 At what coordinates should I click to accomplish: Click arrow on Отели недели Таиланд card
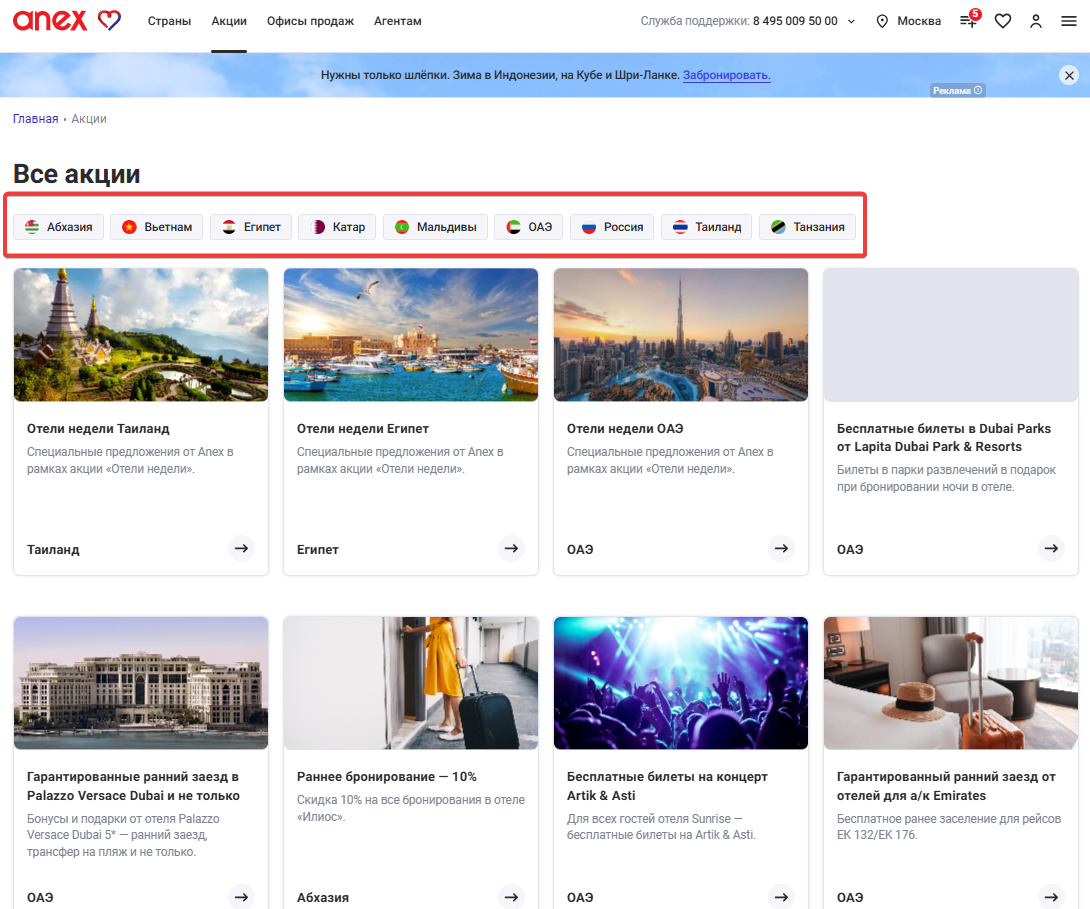[241, 548]
